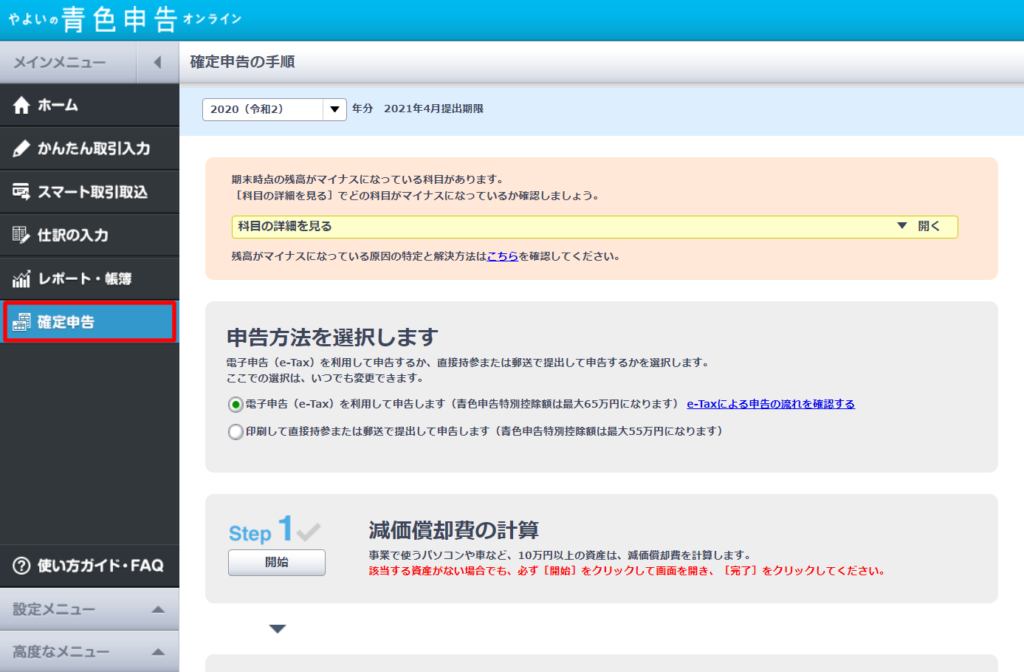Click the 仕訳の入力 ledger icon
The height and width of the screenshot is (672, 1024).
point(22,235)
